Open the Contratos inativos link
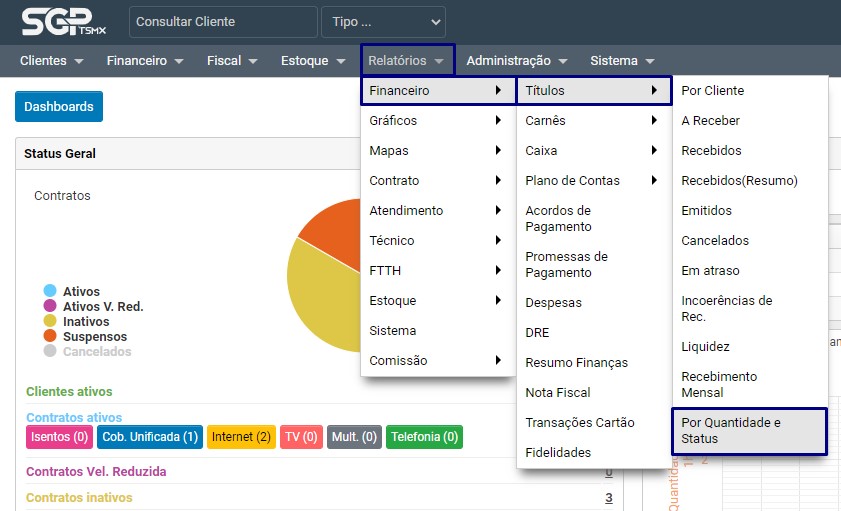Screen dimensions: 841x511 (79, 498)
